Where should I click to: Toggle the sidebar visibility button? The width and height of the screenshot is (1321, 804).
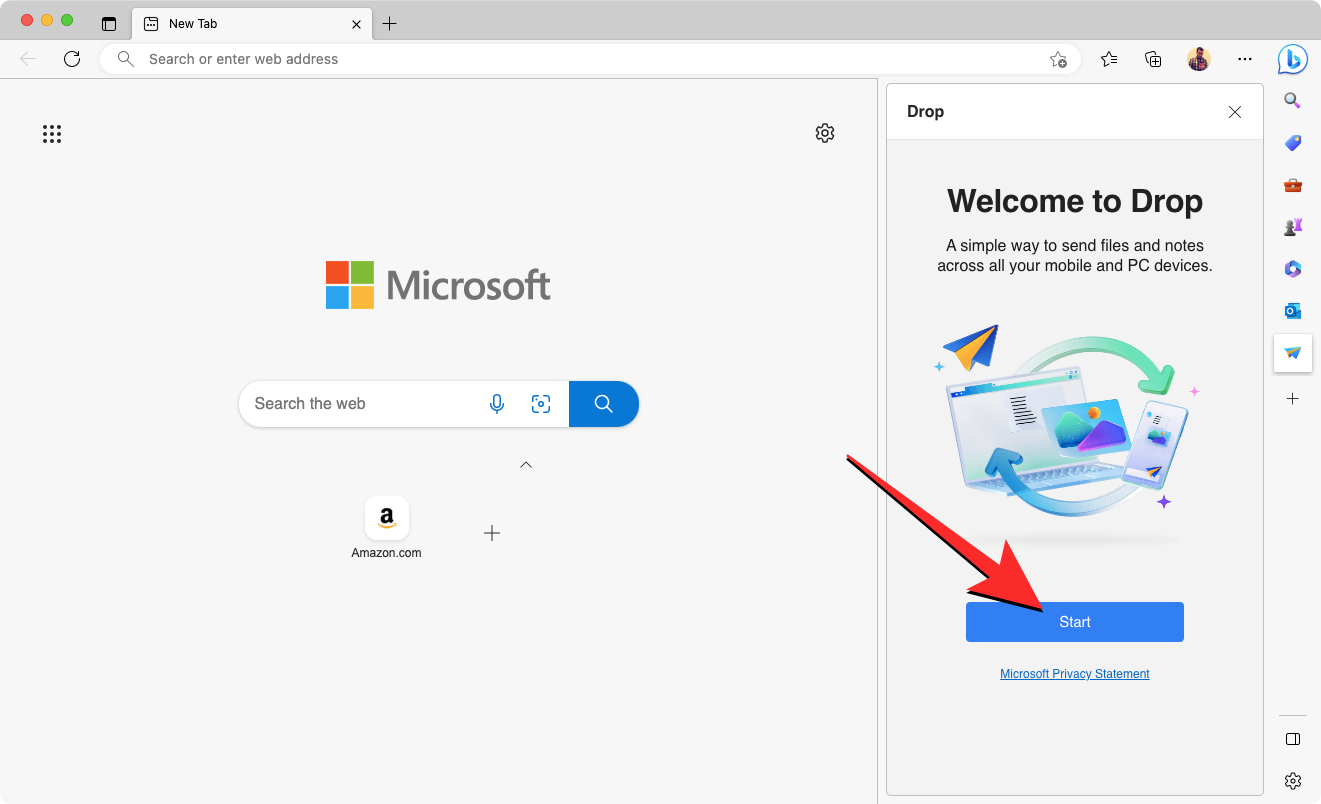1292,739
